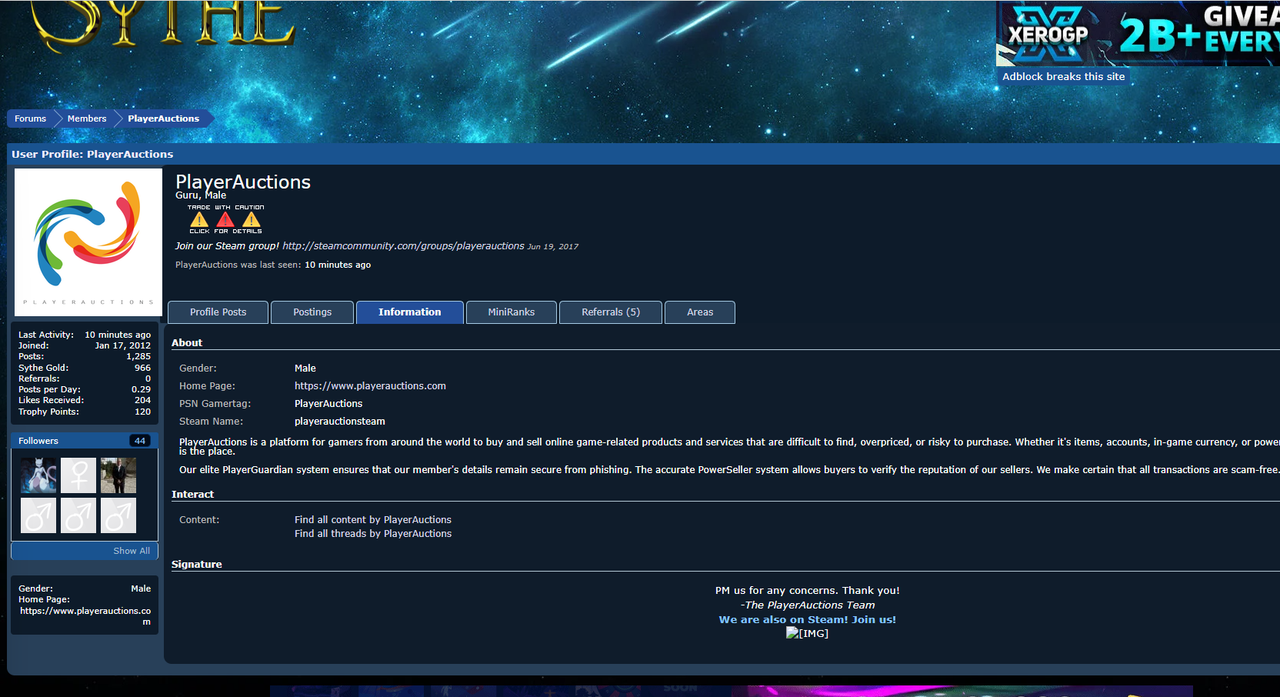Click the Posts per Day value 0.29
The width and height of the screenshot is (1280, 697).
[141, 390]
